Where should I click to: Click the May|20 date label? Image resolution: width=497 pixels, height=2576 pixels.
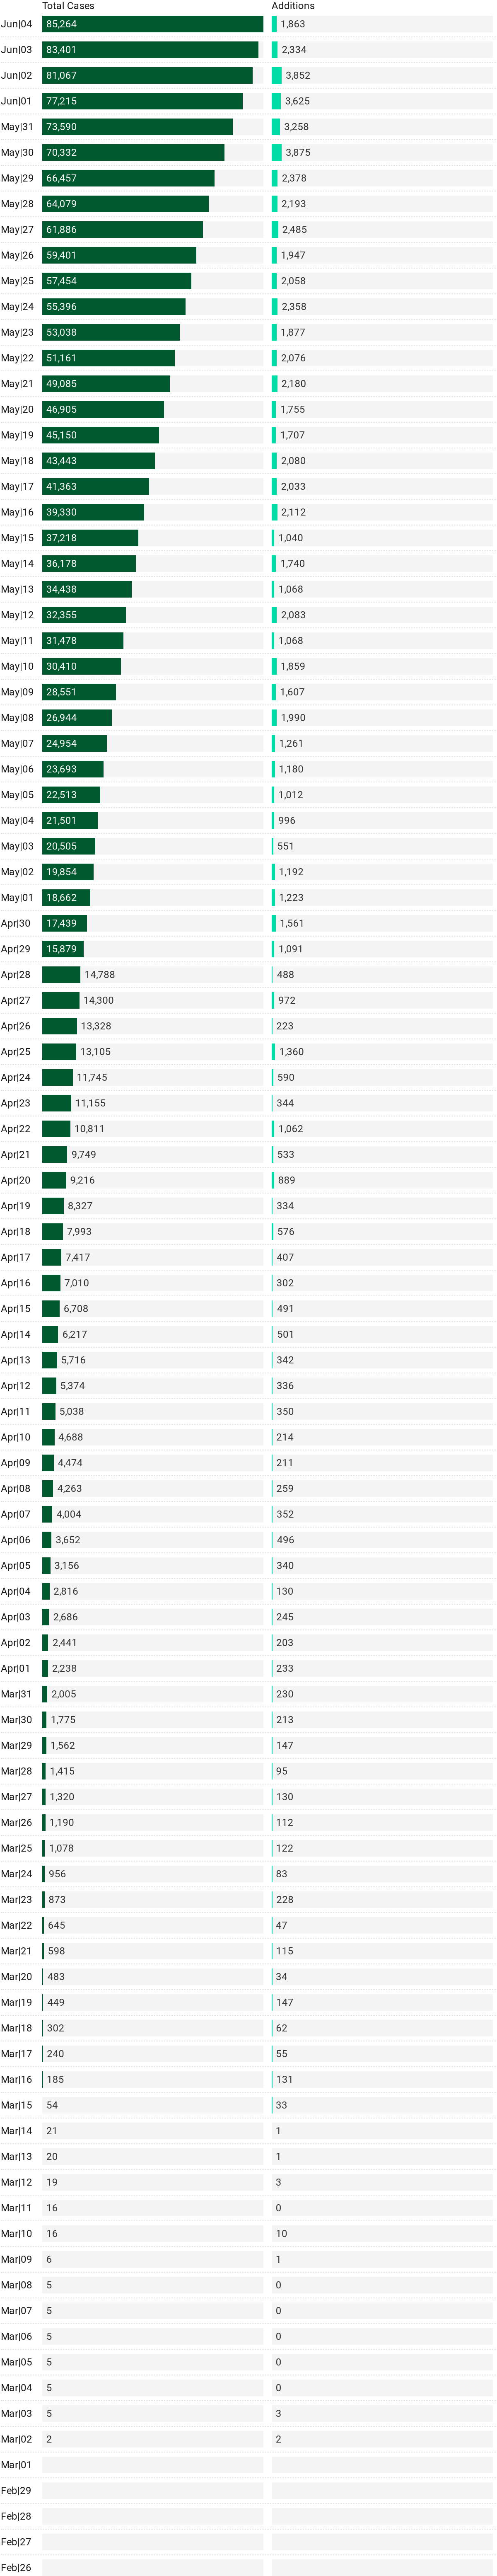pos(17,410)
